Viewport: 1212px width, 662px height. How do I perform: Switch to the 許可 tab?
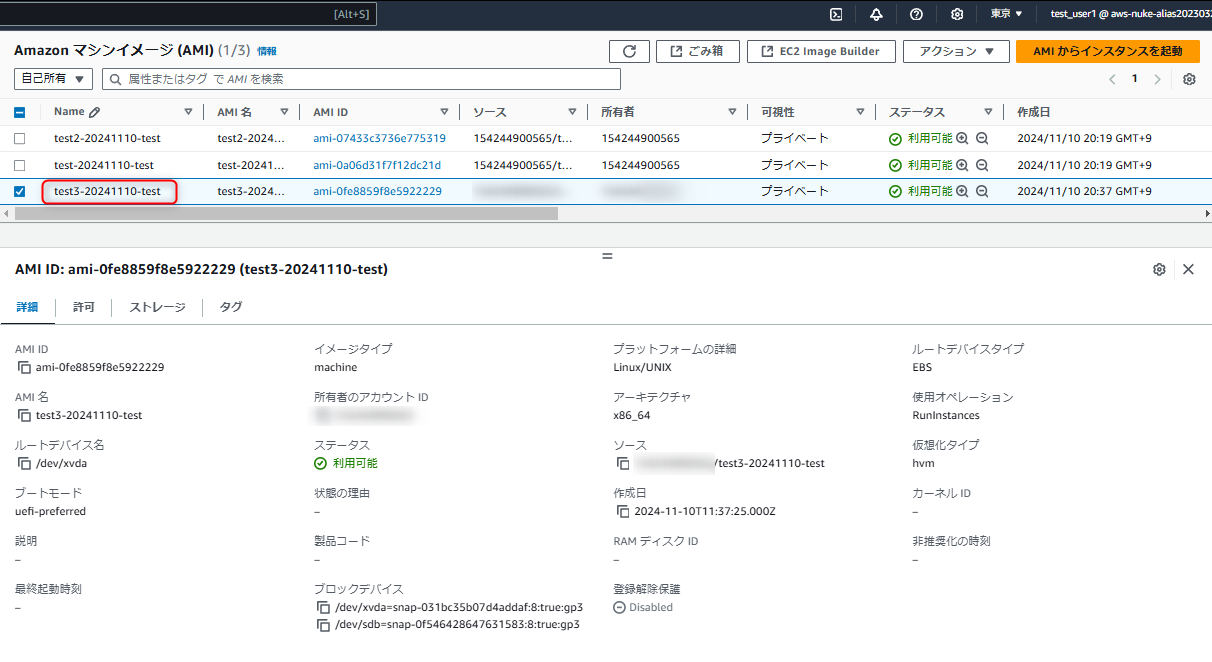click(84, 307)
